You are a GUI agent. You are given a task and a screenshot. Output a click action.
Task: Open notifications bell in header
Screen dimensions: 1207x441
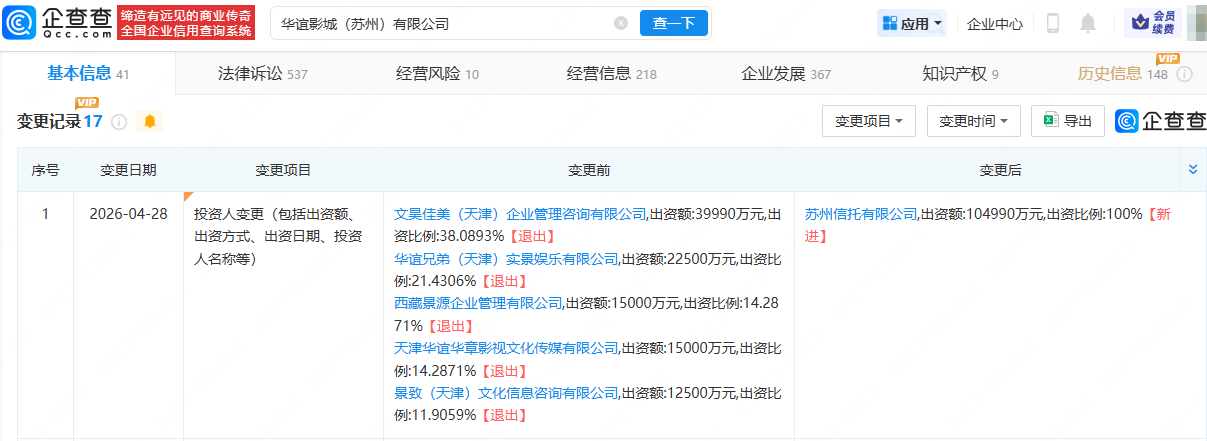[1088, 23]
